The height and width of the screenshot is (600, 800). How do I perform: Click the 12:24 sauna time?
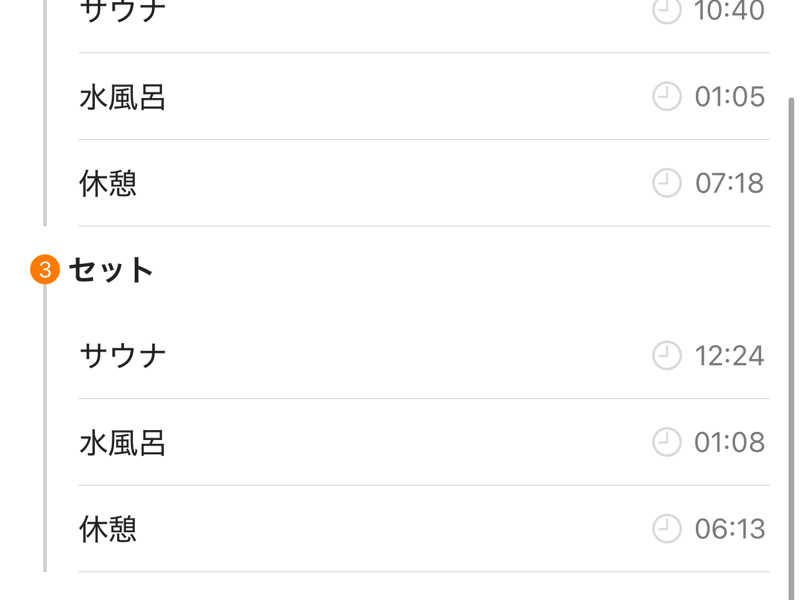[729, 355]
